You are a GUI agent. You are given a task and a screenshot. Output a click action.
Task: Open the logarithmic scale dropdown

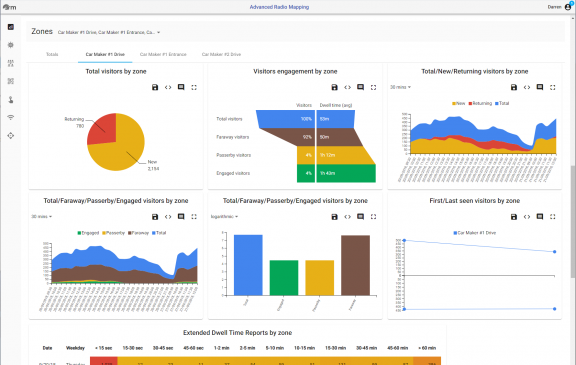point(224,217)
